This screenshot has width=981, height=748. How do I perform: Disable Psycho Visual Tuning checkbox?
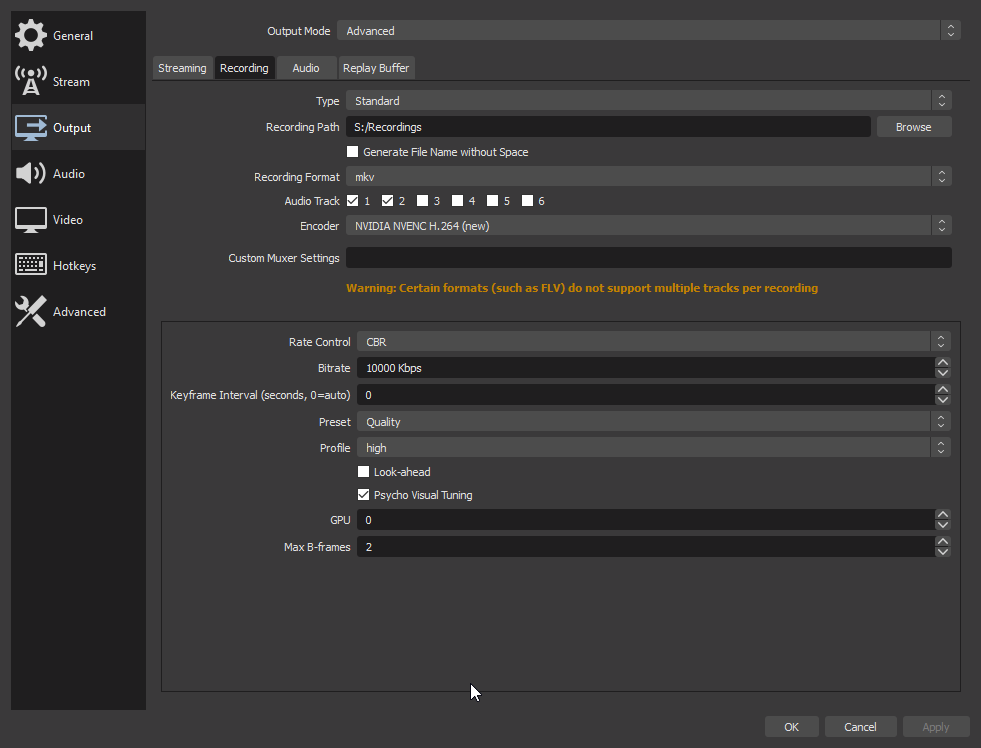364,495
